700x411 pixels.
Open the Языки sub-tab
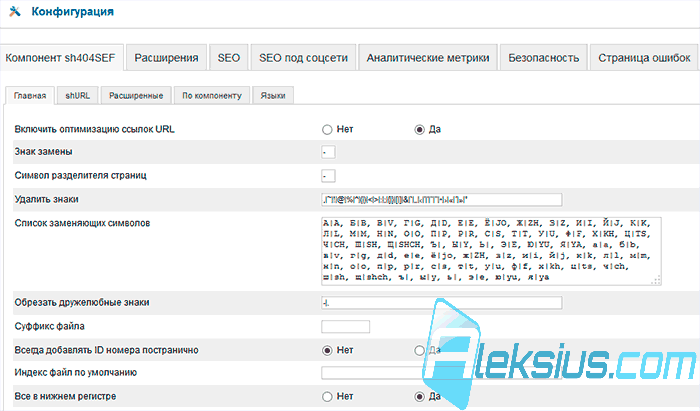(273, 95)
